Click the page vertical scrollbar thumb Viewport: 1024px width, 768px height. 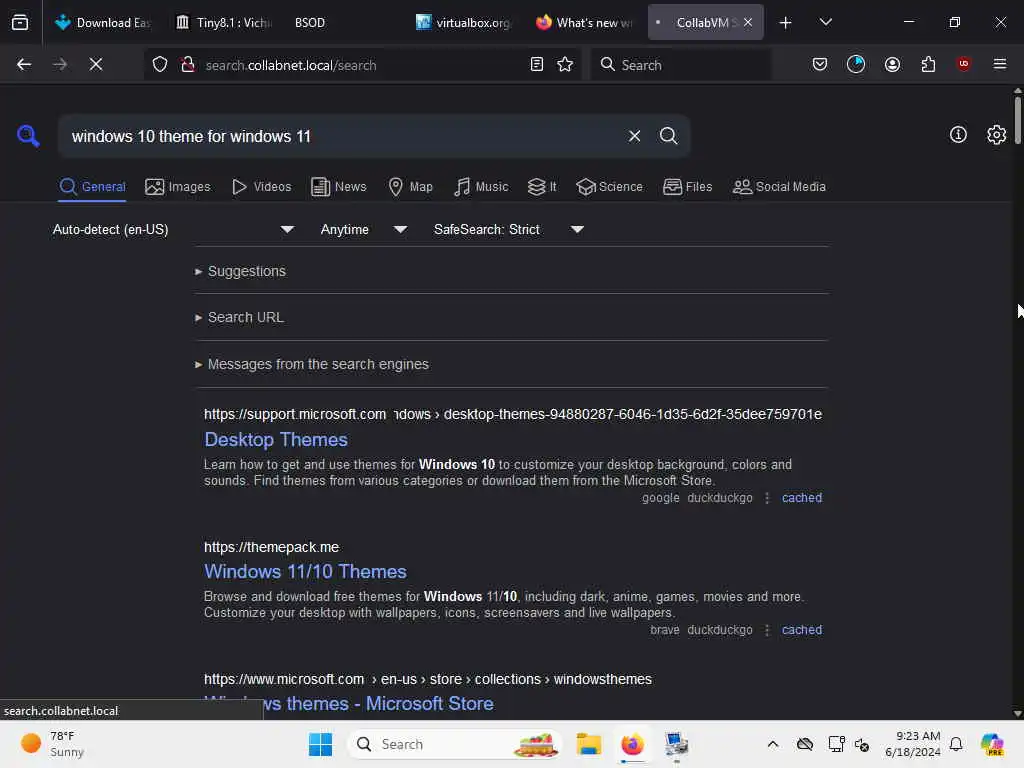point(1017,120)
